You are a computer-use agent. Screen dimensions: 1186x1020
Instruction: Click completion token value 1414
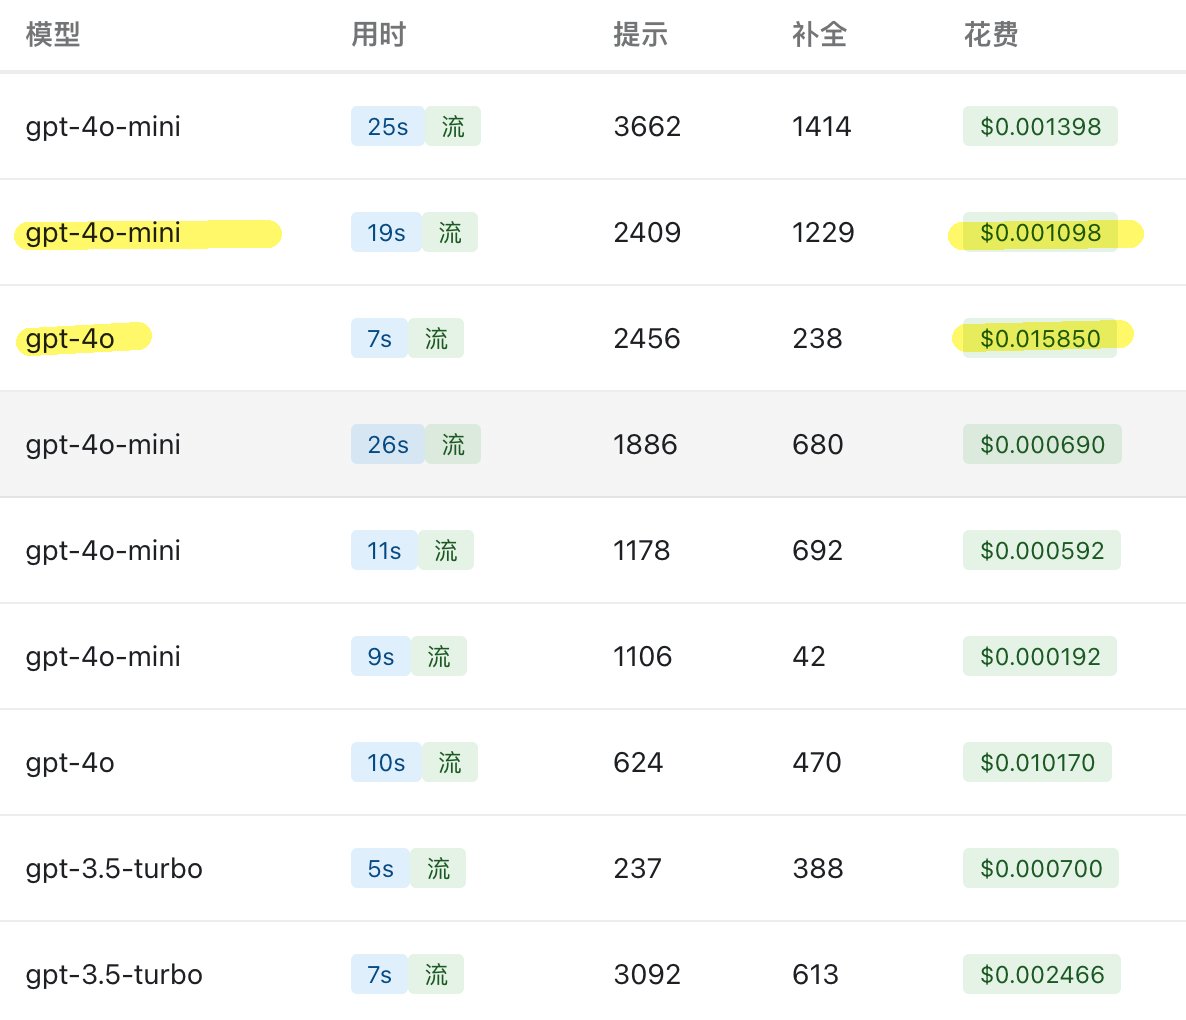click(x=822, y=126)
